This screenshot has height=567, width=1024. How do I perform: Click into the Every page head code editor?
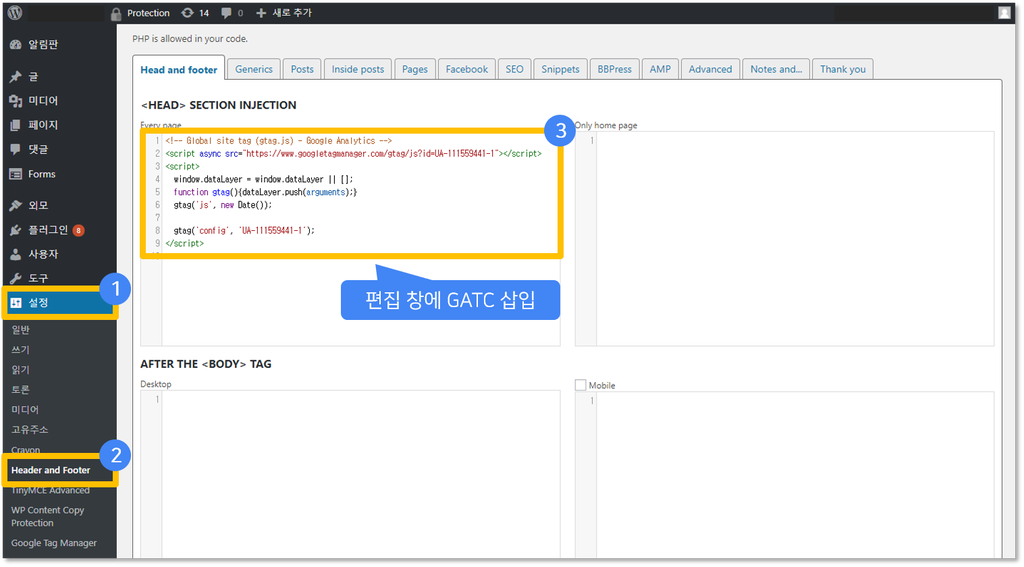(351, 238)
